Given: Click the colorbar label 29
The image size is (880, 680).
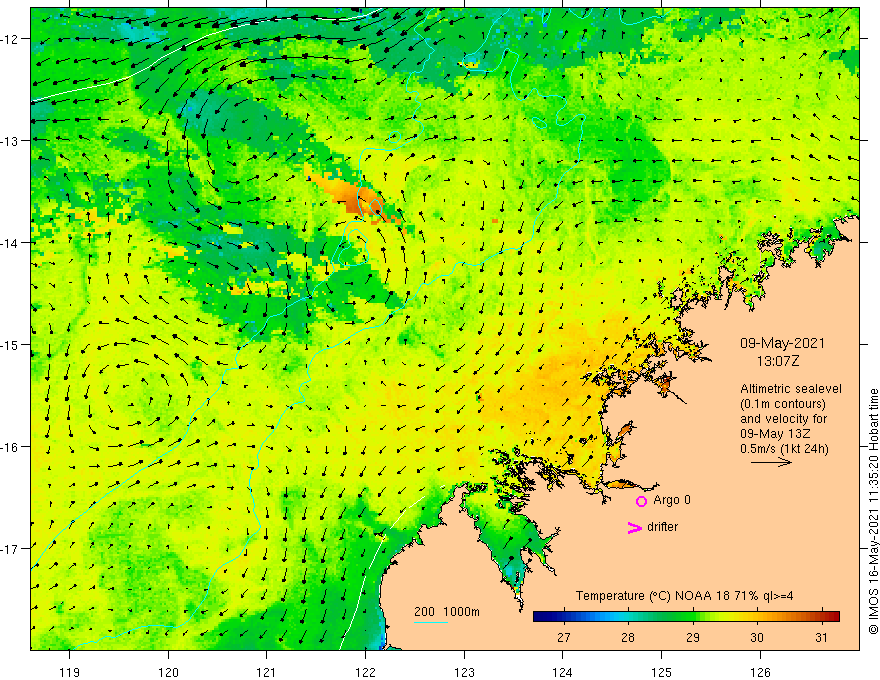Looking at the screenshot, I should pos(693,638).
